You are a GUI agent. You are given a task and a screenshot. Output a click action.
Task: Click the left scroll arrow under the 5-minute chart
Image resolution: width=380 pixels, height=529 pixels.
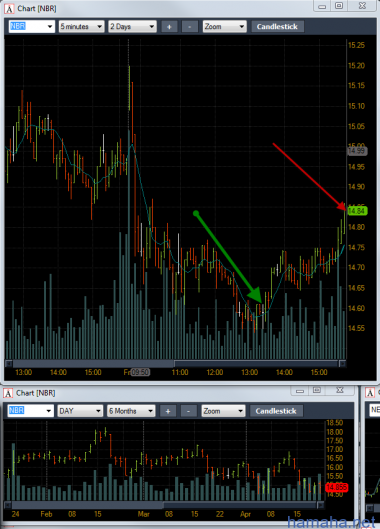(x=9, y=363)
